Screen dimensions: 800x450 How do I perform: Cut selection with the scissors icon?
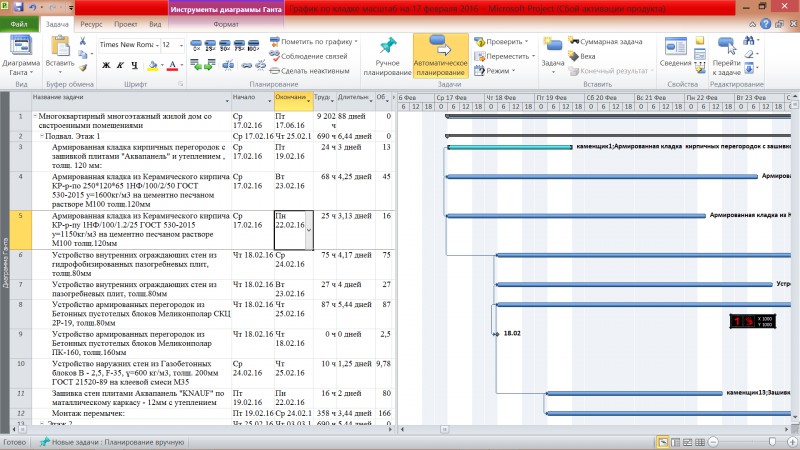[x=83, y=41]
